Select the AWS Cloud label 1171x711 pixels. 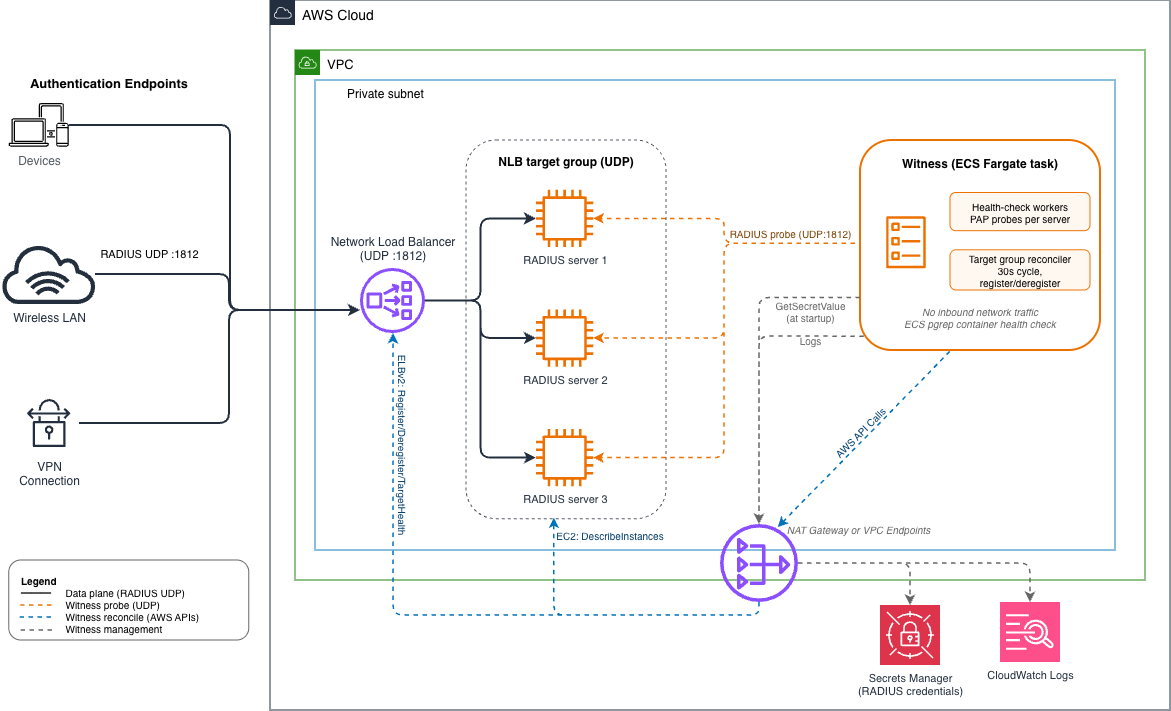(x=338, y=15)
